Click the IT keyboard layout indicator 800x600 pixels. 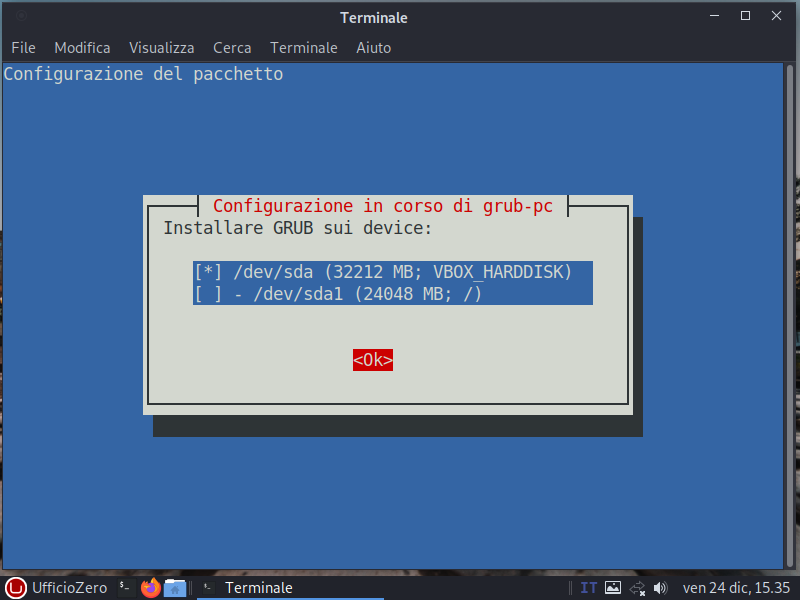coord(589,588)
